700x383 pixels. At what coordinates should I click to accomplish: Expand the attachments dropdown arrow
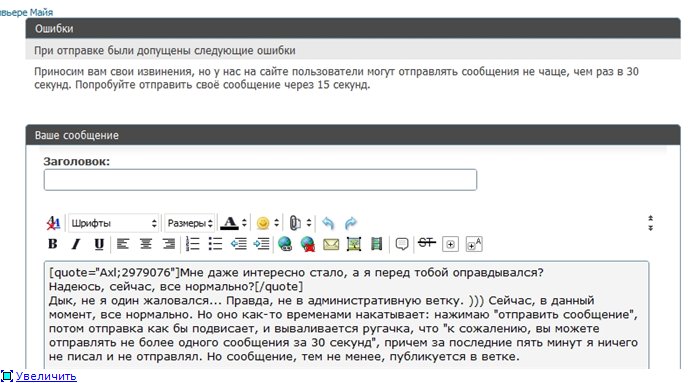coord(308,223)
